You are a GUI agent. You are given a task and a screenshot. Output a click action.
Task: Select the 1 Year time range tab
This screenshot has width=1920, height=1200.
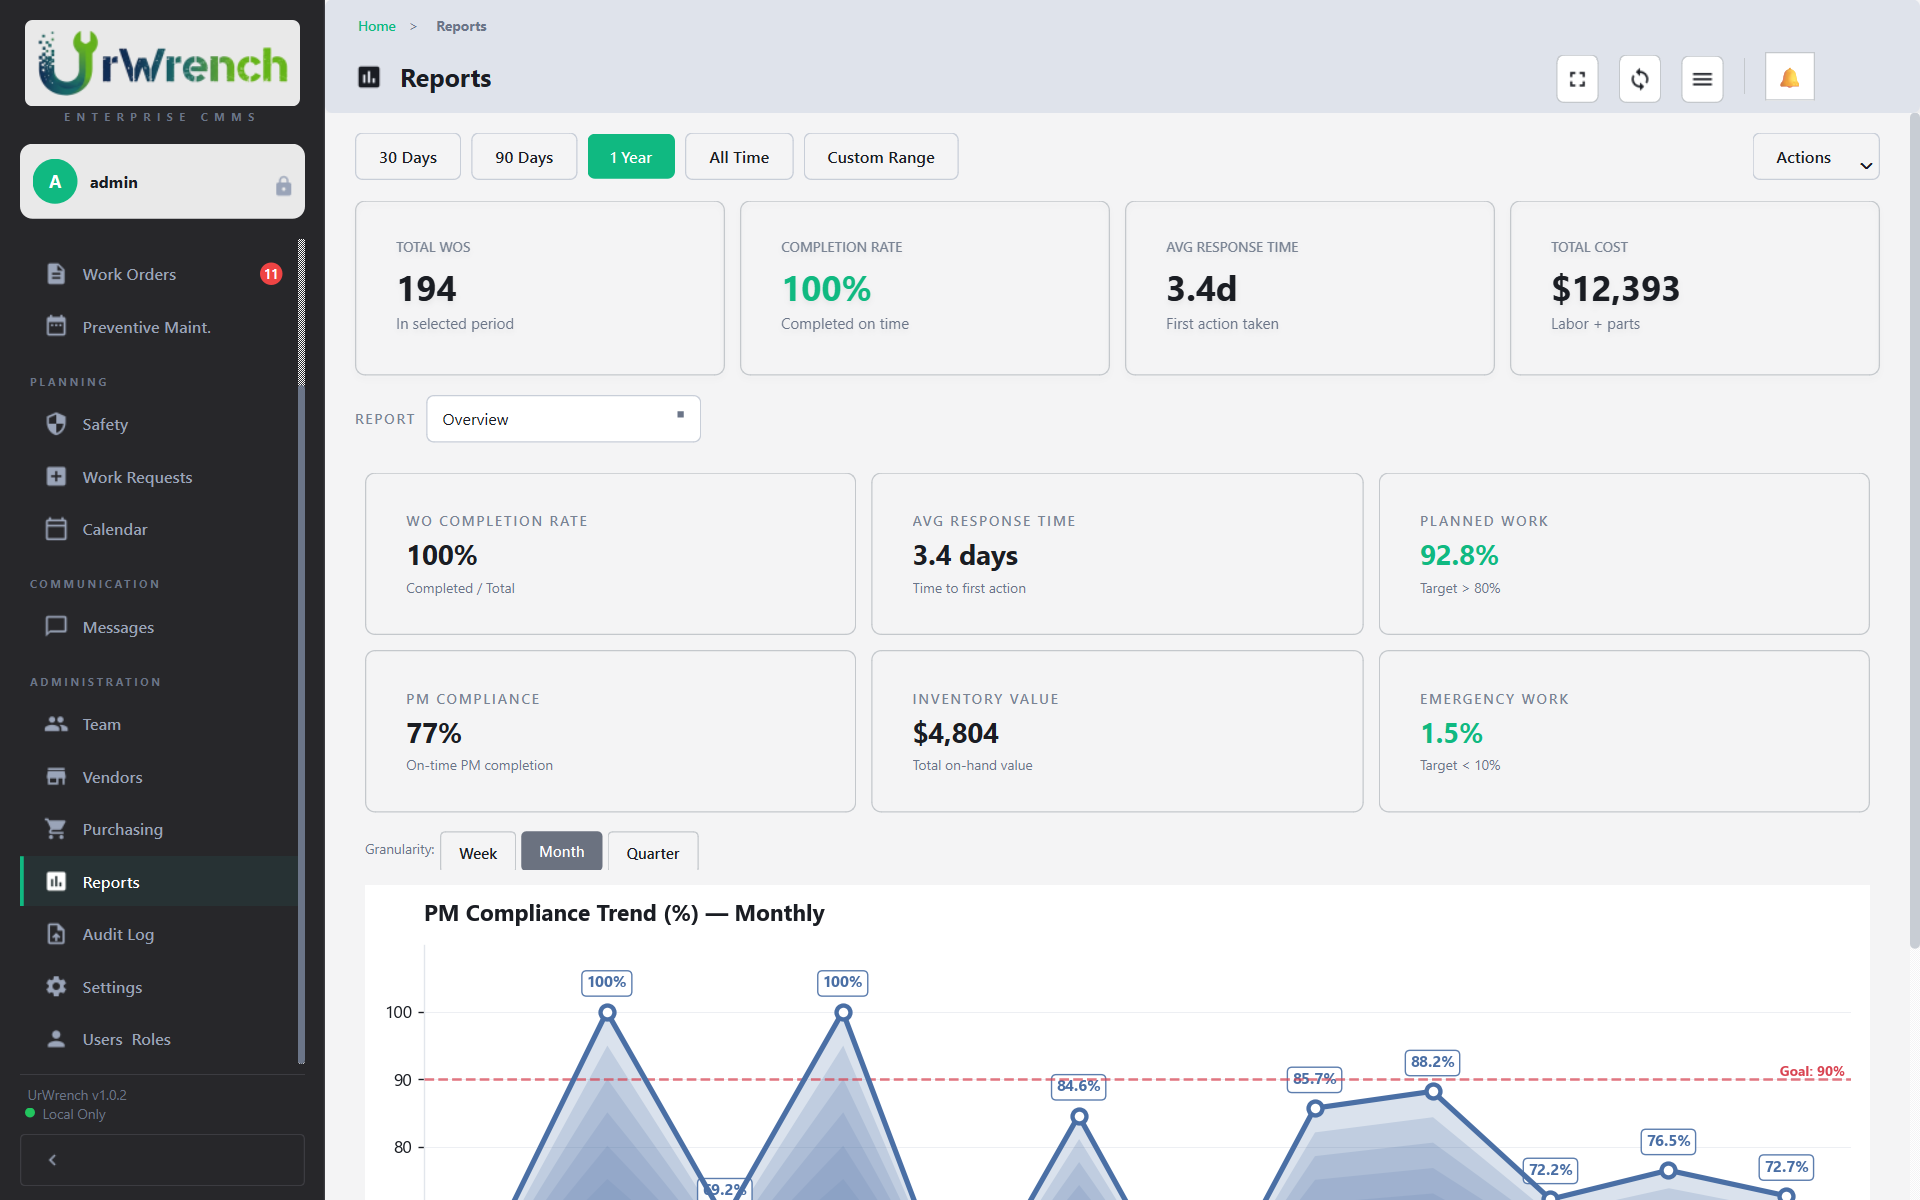point(631,156)
